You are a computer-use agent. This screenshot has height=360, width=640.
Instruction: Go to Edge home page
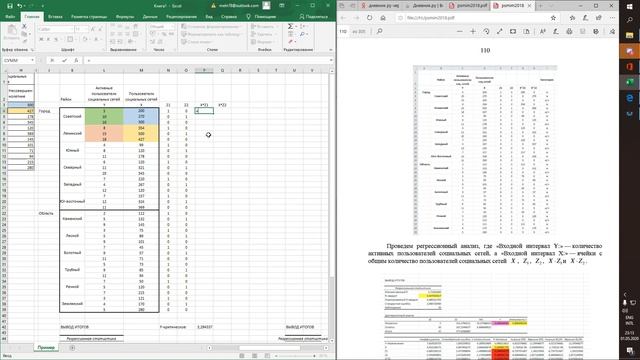point(383,18)
